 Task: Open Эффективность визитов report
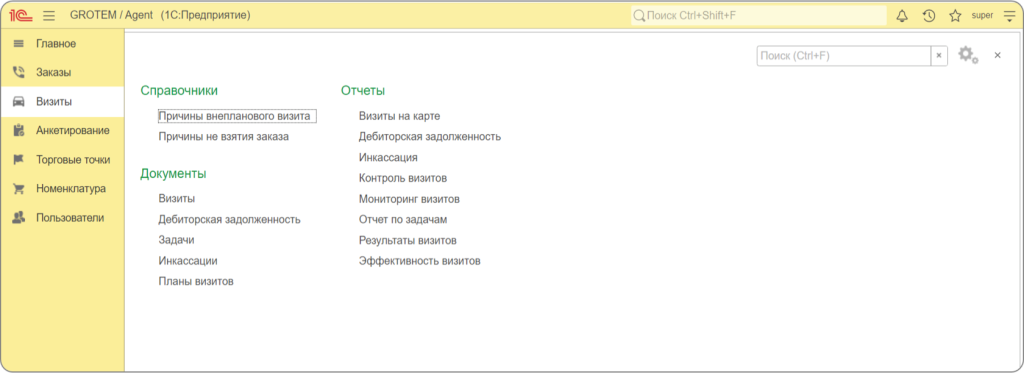(420, 261)
